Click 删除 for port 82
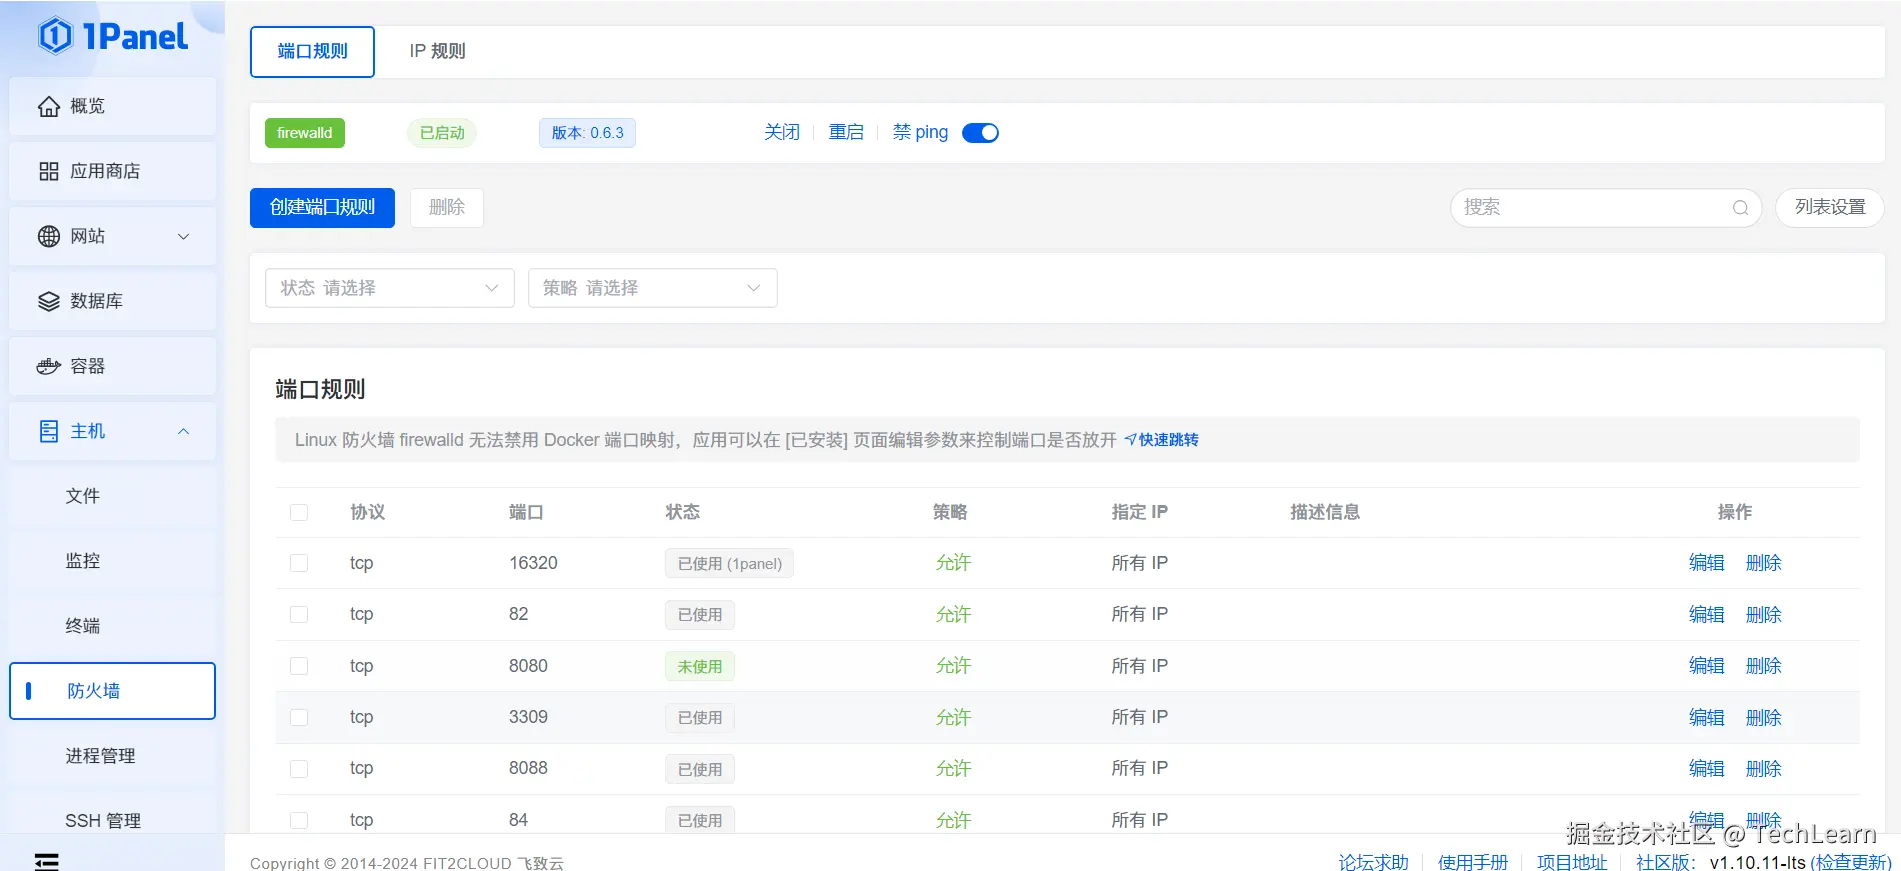The image size is (1901, 871). [x=1764, y=615]
